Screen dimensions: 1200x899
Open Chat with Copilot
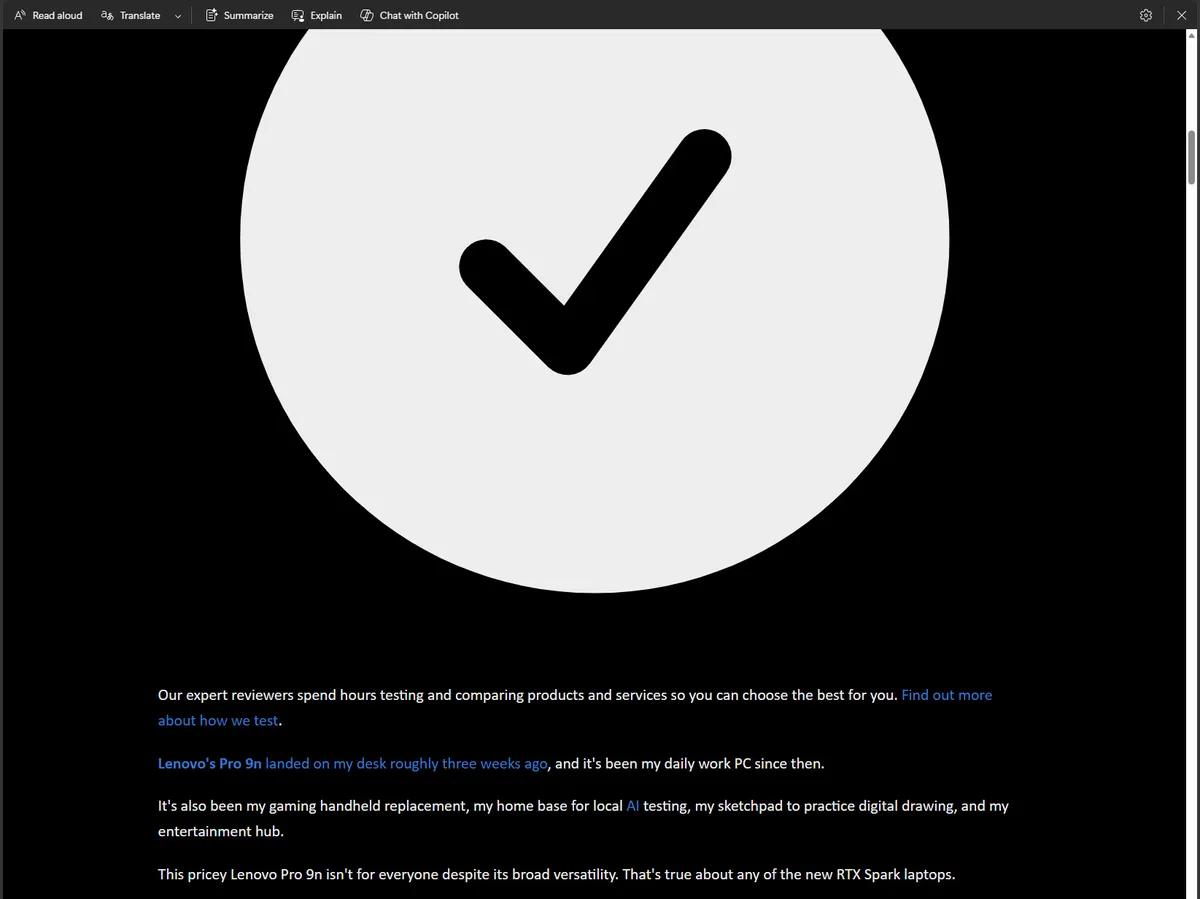409,15
